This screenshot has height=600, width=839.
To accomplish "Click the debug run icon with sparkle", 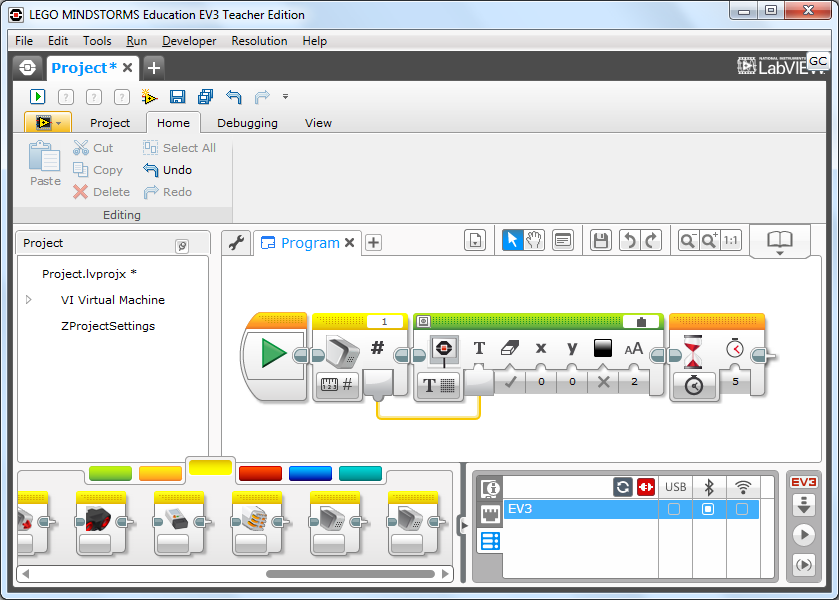I will point(149,97).
